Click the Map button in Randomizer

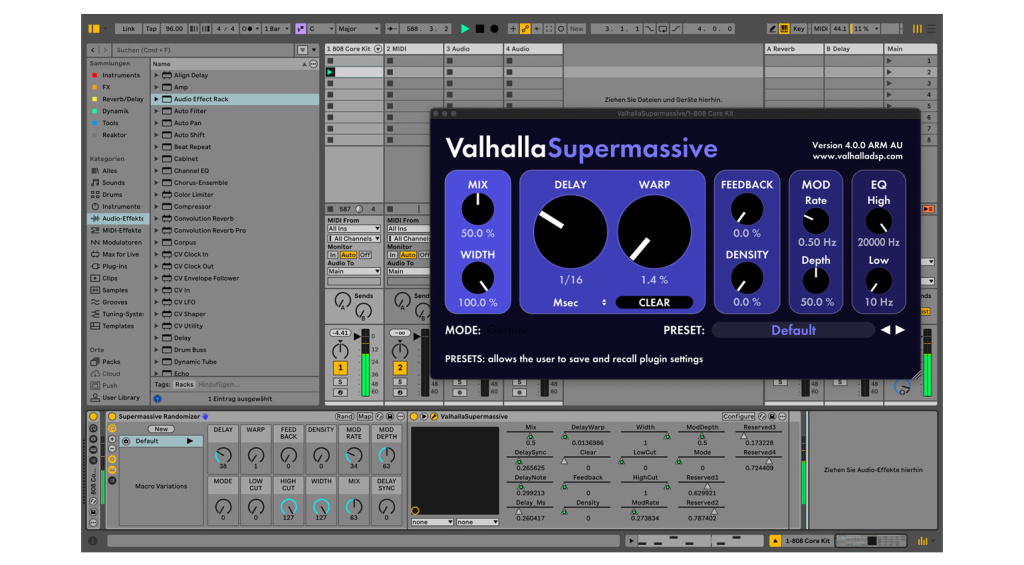point(364,417)
